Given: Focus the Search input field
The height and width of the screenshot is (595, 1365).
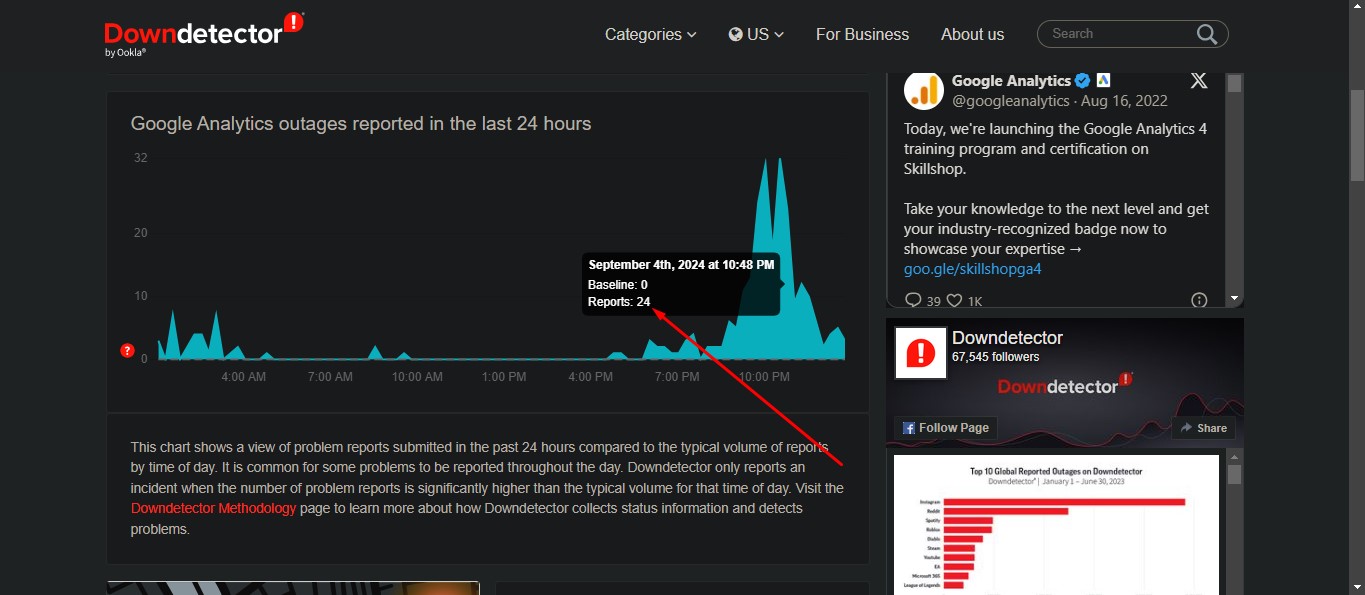Looking at the screenshot, I should (1118, 34).
